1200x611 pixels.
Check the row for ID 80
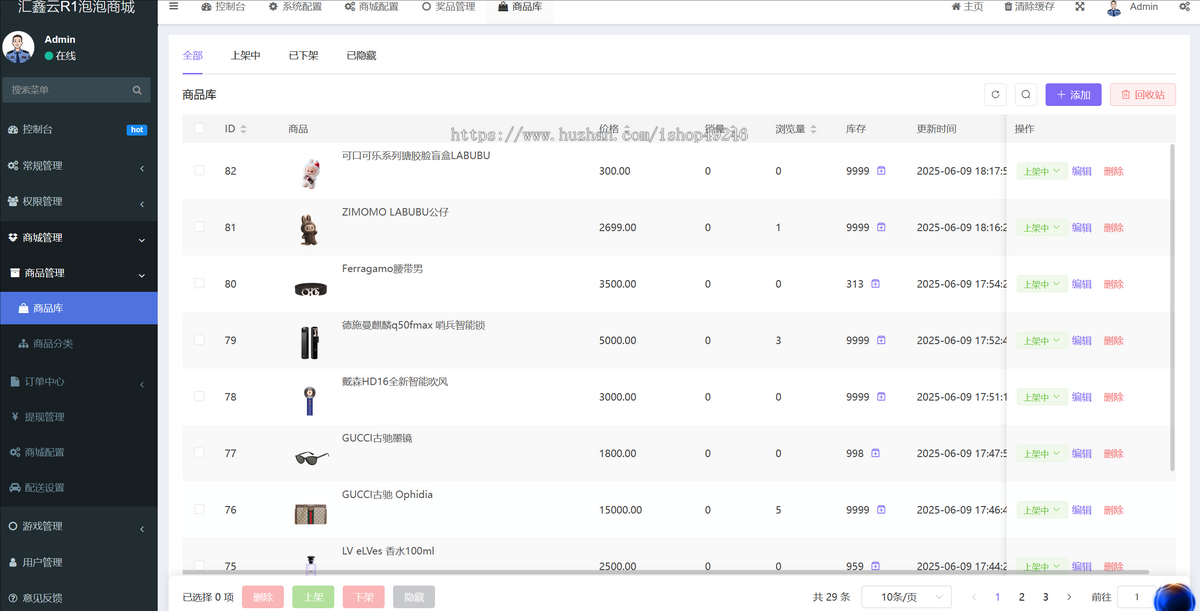point(199,284)
